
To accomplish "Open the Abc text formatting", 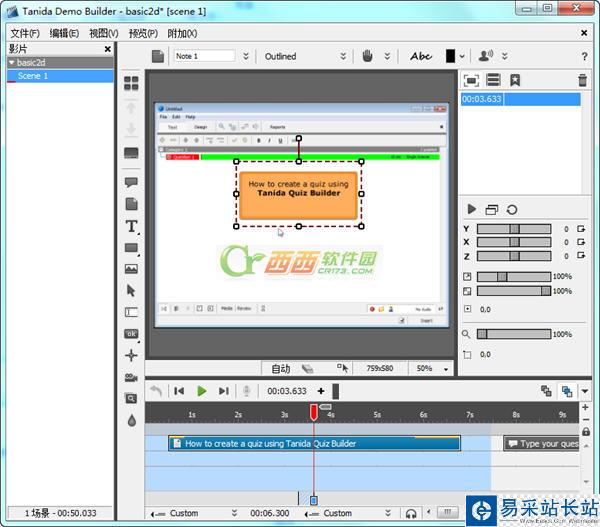I will pyautogui.click(x=421, y=56).
